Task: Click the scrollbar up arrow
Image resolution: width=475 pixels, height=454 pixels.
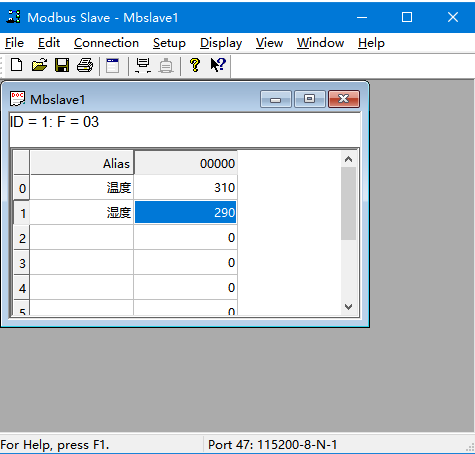Action: pos(348,159)
